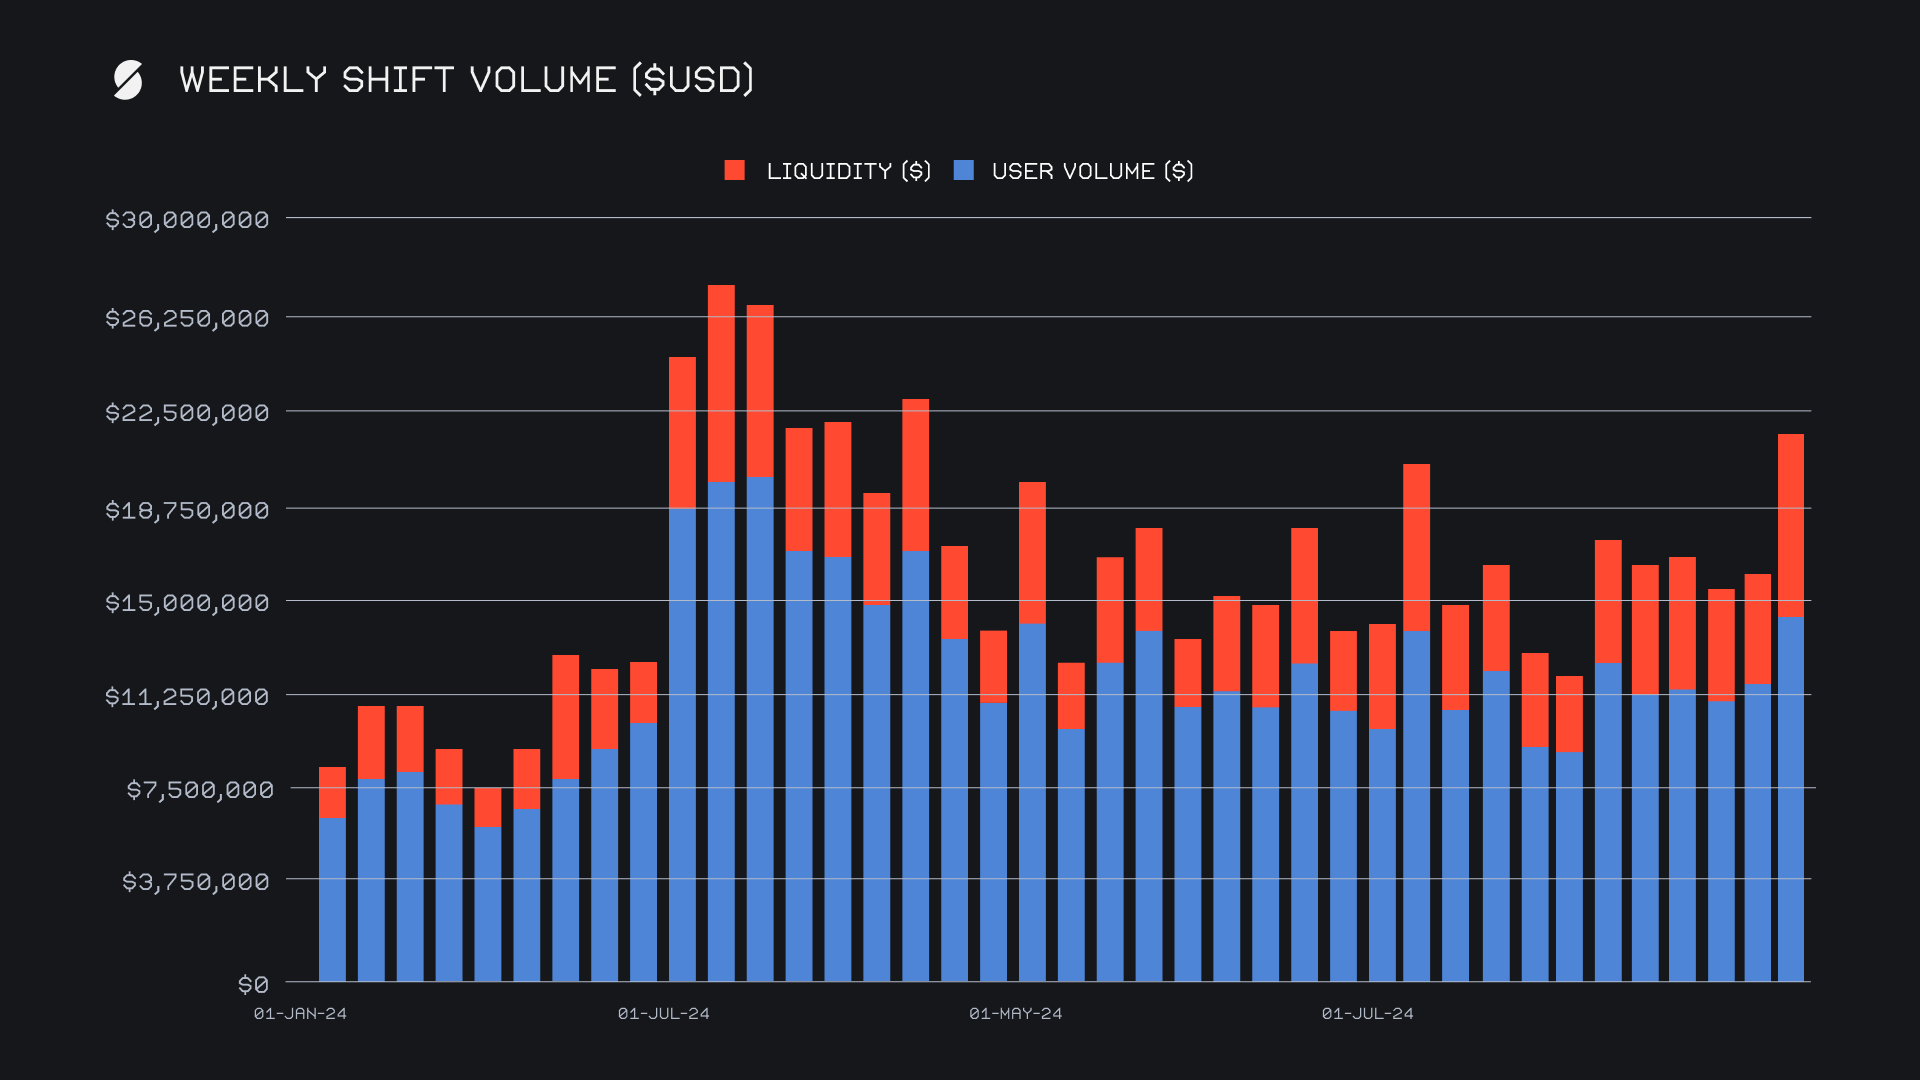Click the $3,750,000 axis label
The height and width of the screenshot is (1080, 1920).
[x=195, y=882]
